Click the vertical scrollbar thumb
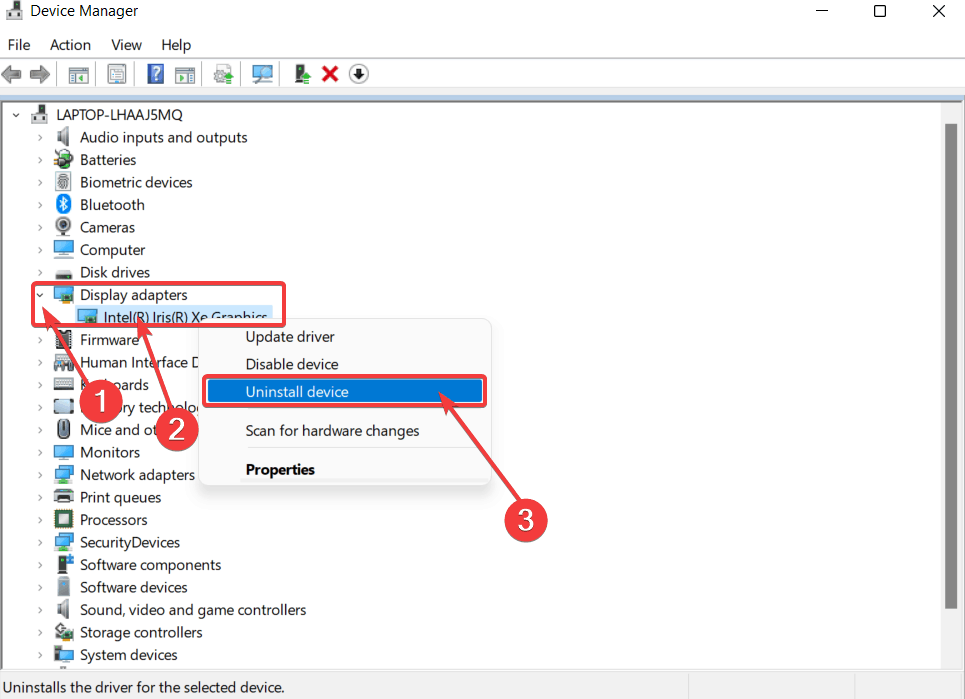The width and height of the screenshot is (965, 699). (x=951, y=366)
